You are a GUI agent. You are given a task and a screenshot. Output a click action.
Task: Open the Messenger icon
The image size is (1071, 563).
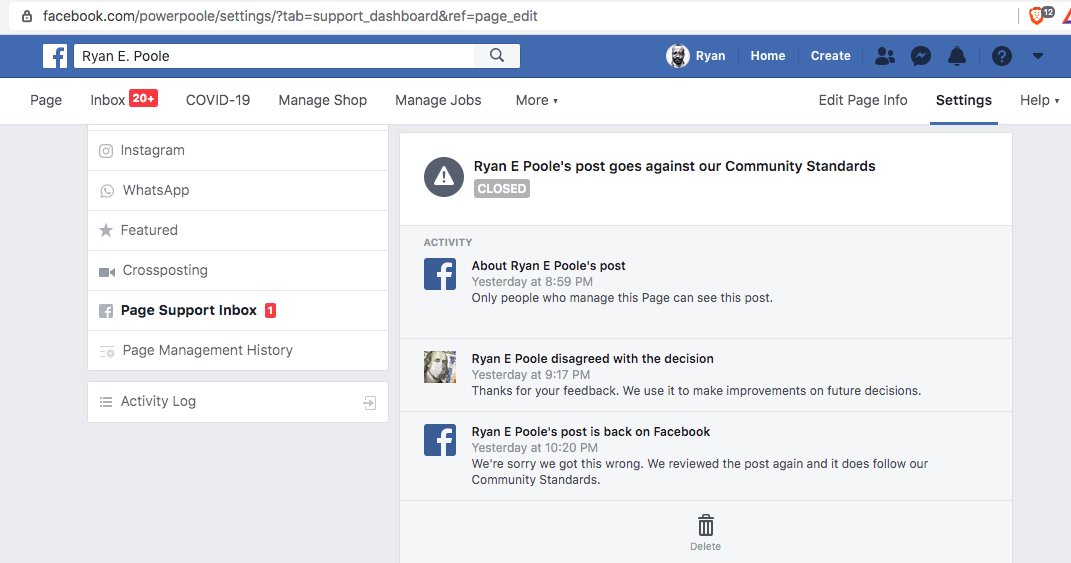pyautogui.click(x=921, y=56)
